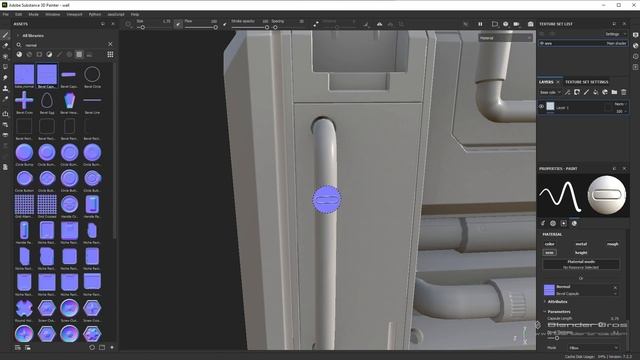Viewport: 640px width, 360px height.
Task: Open the Edit menu
Action: [18, 14]
